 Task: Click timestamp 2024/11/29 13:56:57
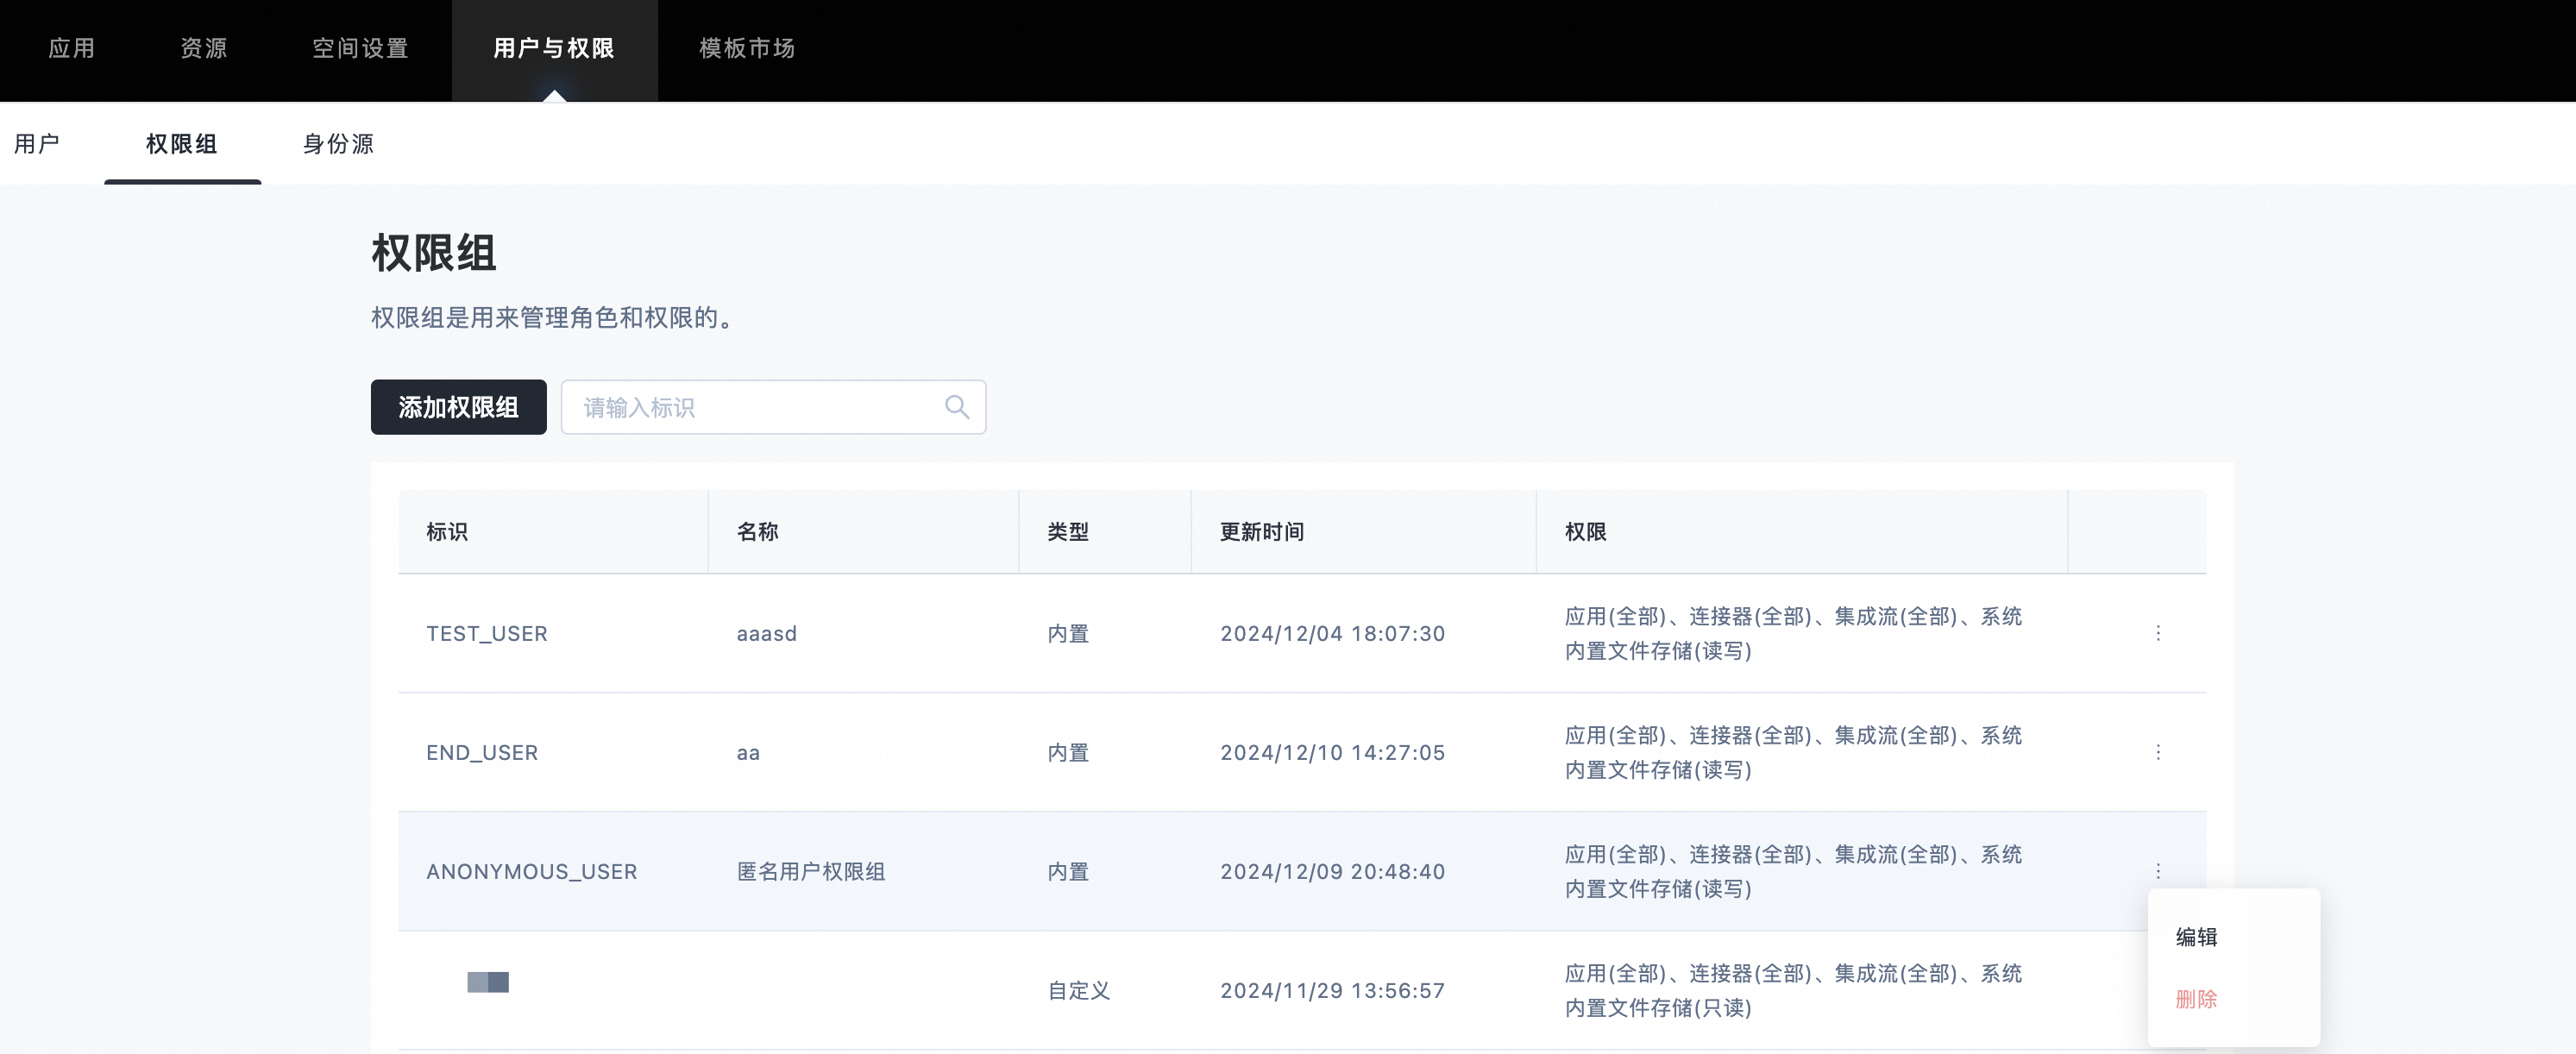1333,991
